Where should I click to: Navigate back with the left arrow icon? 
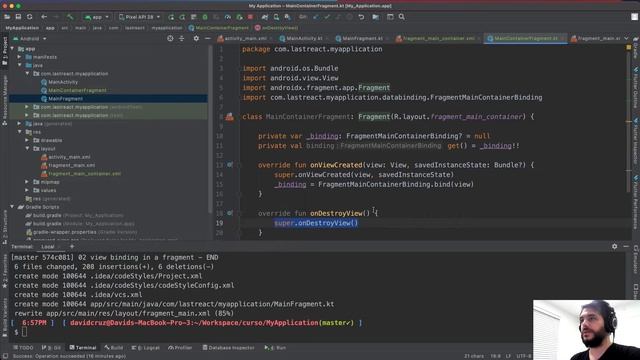pos(44,17)
